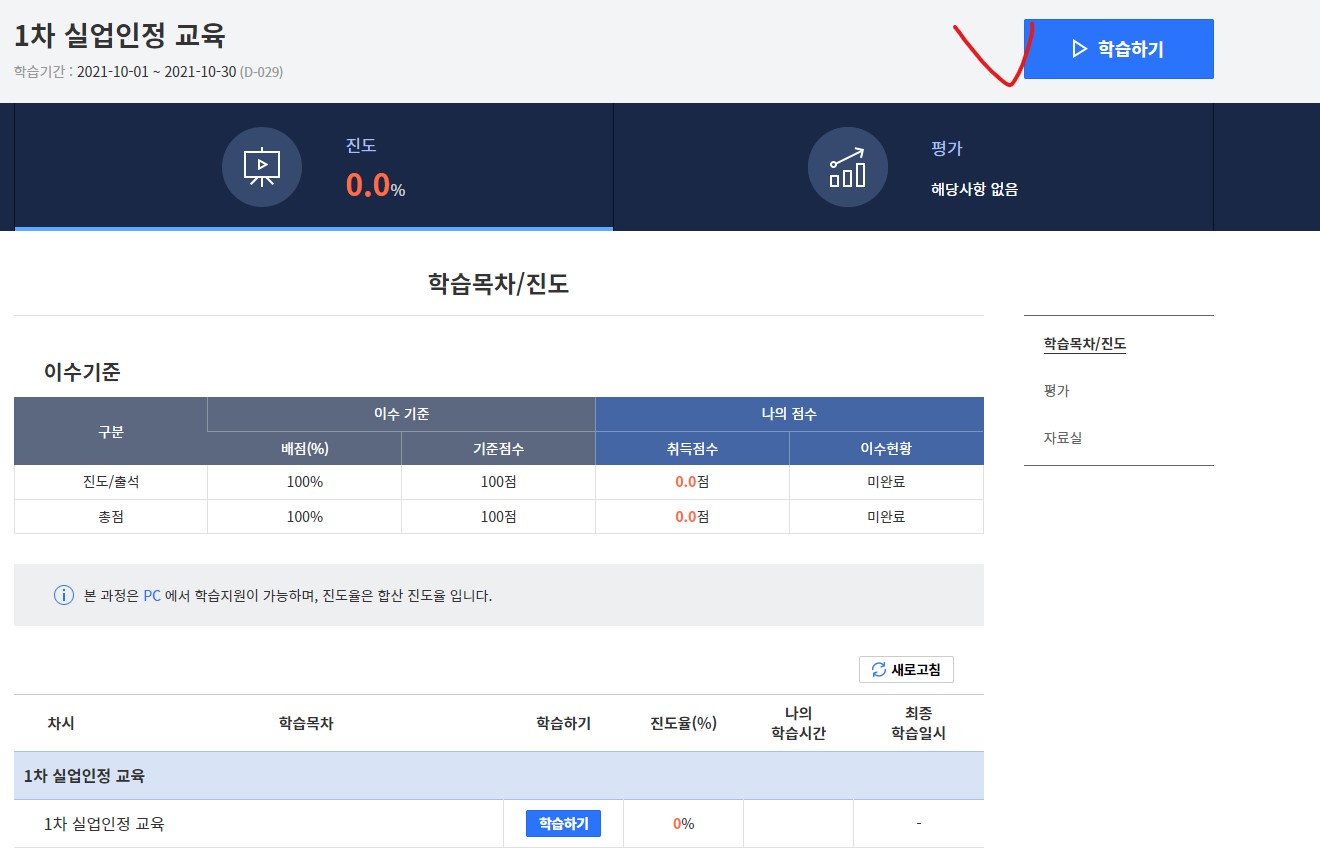Open the 진도 0.0% tab

point(314,167)
